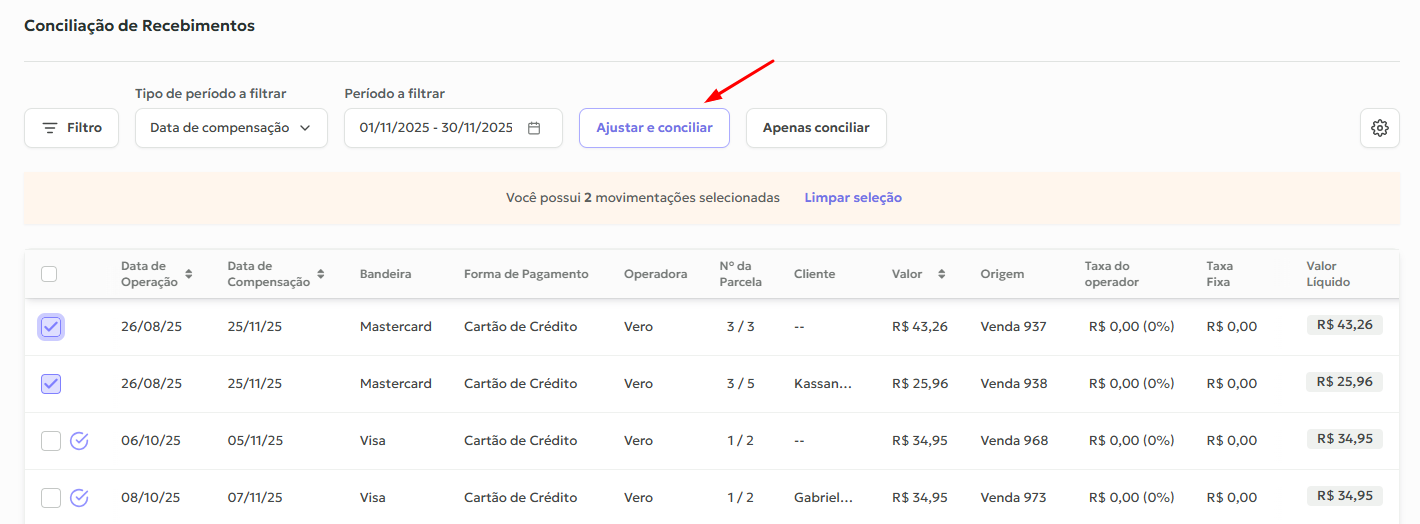Click the filter lines icon

[x=50, y=128]
